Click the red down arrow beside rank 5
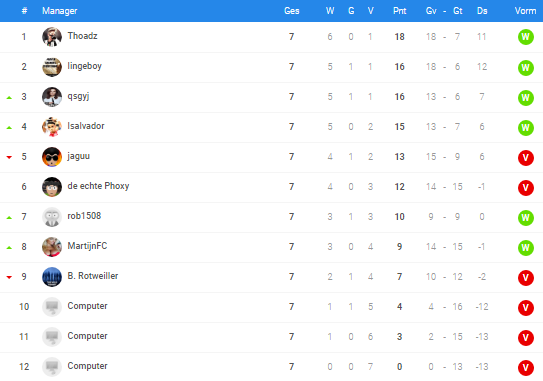Viewport: 543px width, 381px height. tap(9, 157)
